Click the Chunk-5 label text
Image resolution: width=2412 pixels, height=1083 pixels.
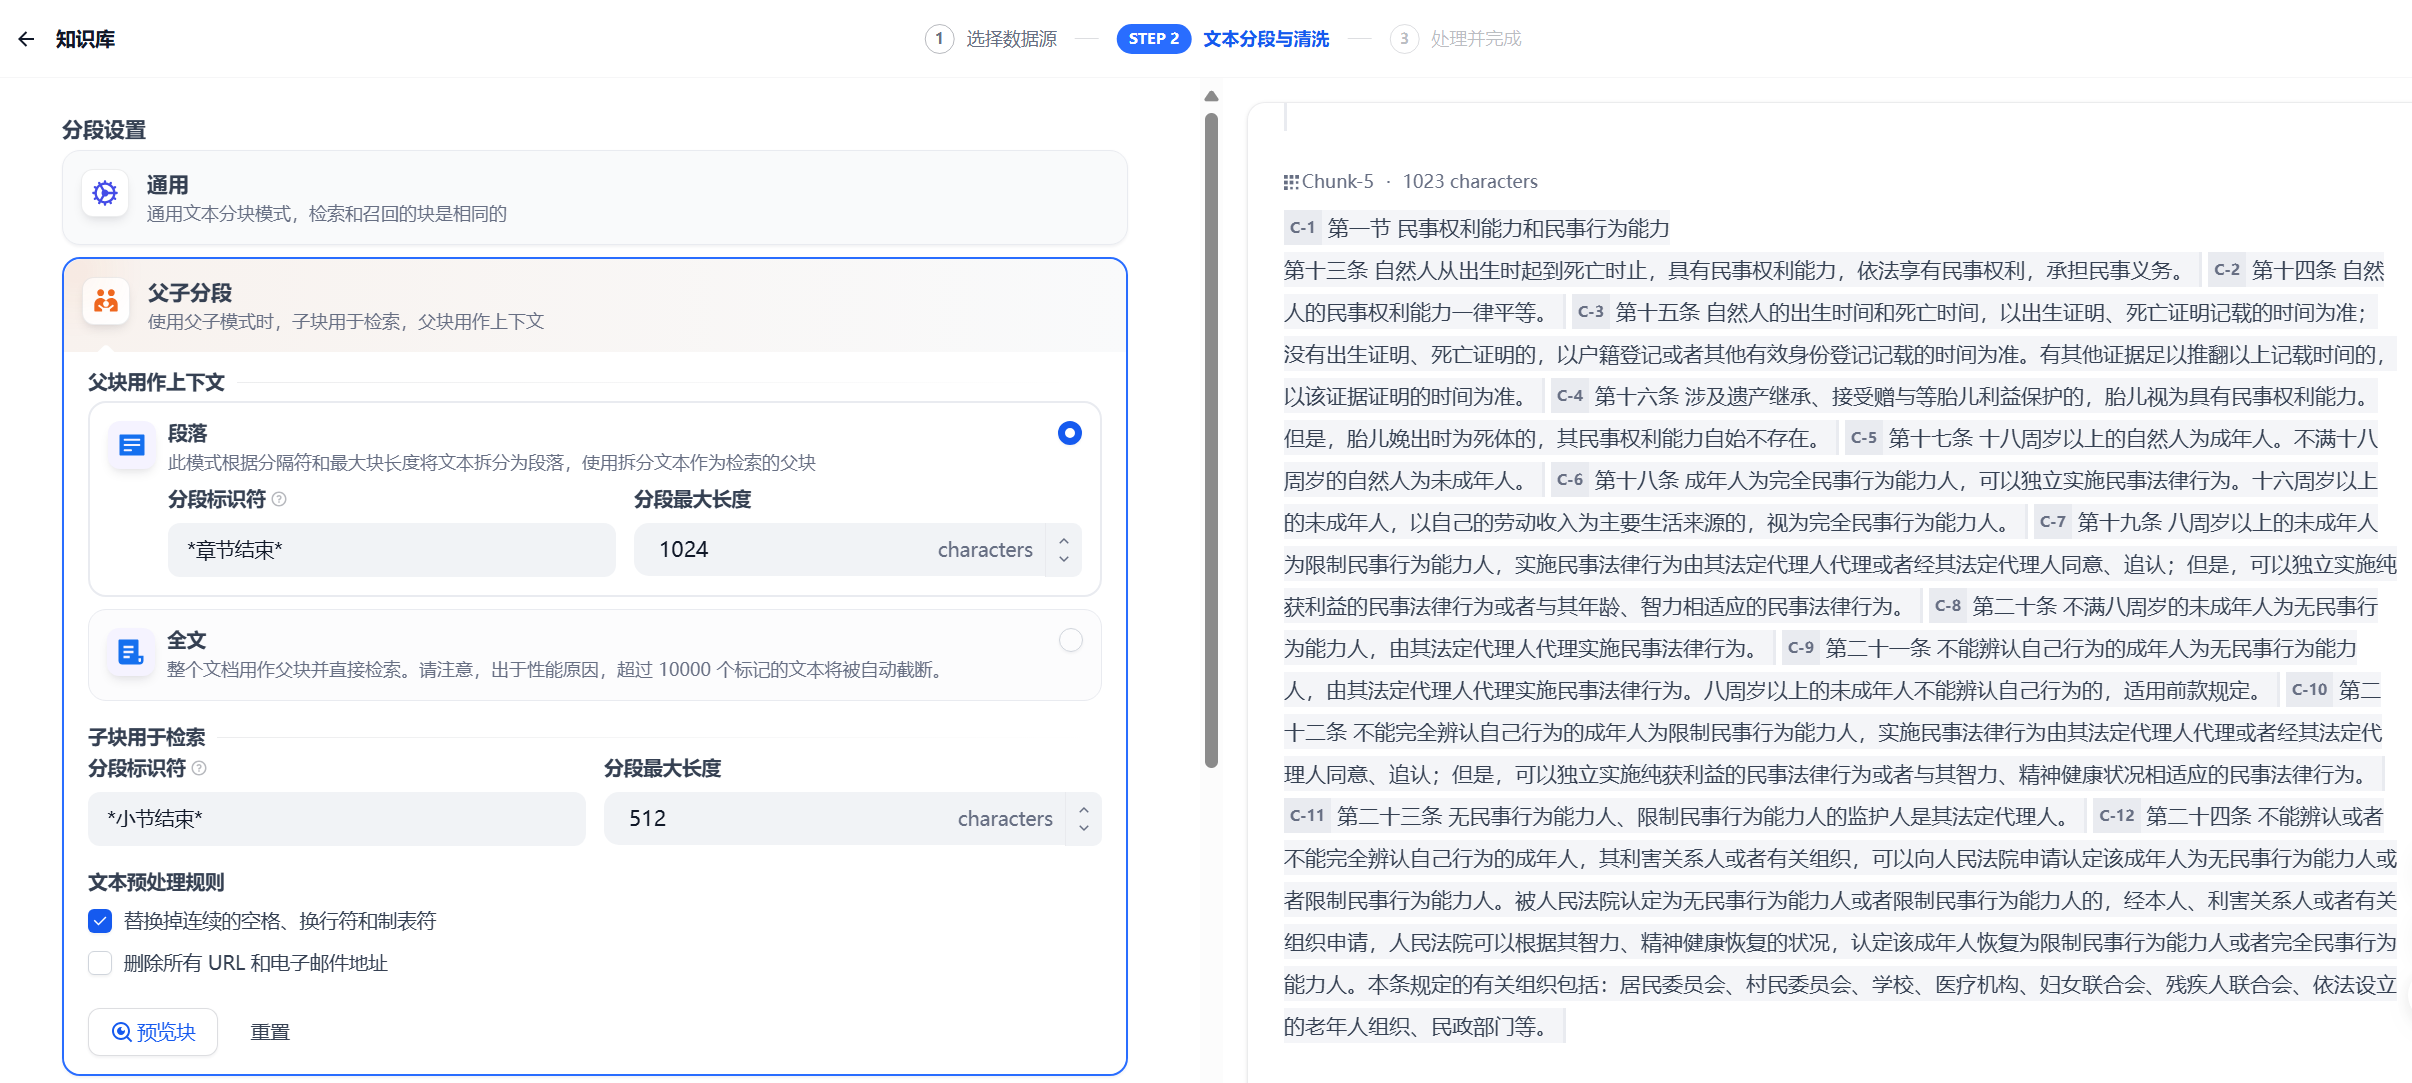point(1338,182)
